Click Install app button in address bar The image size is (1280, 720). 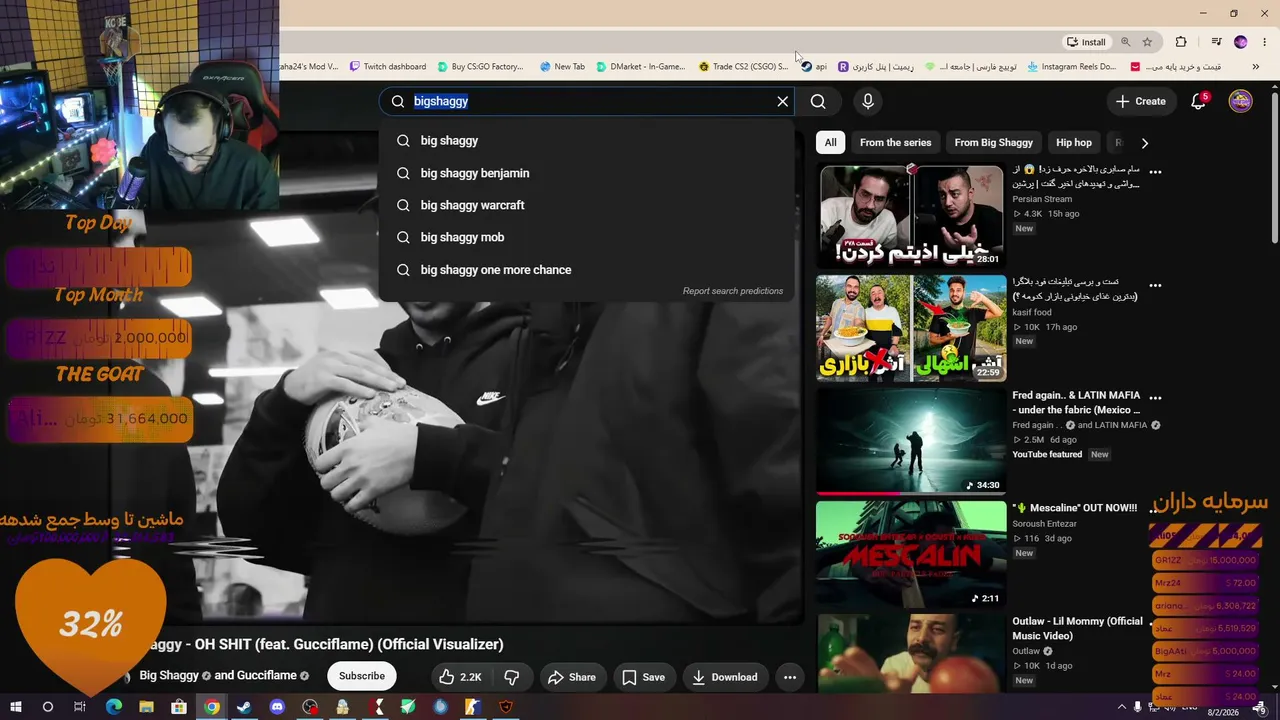(1086, 42)
